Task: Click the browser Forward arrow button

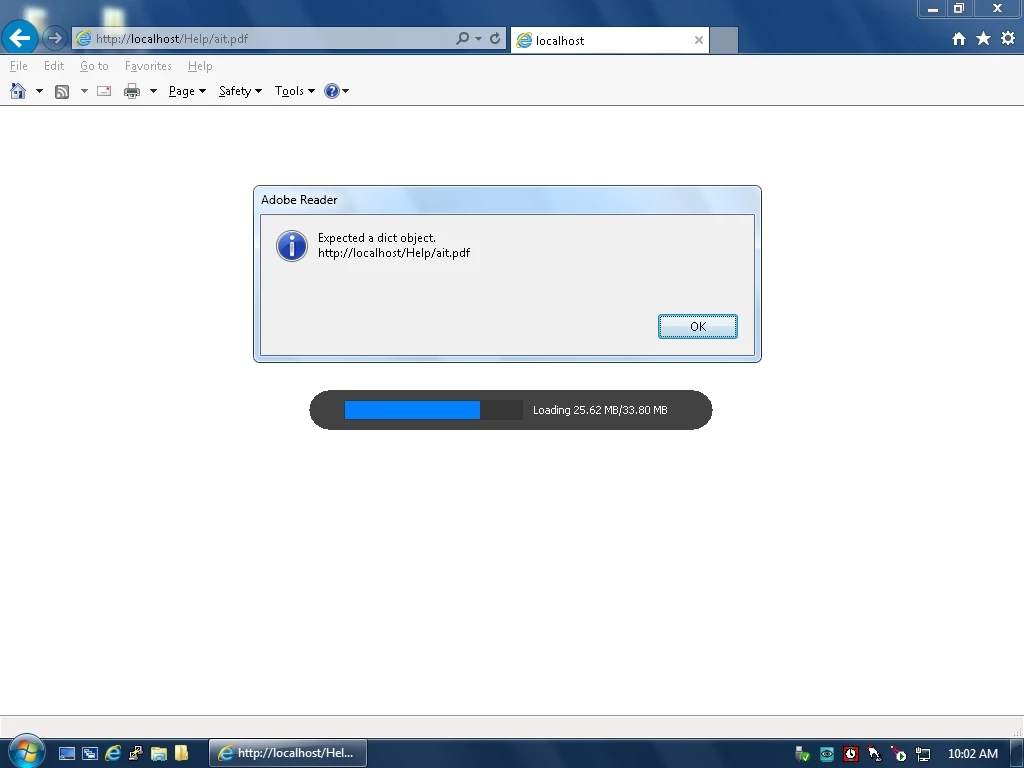Action: 55,39
